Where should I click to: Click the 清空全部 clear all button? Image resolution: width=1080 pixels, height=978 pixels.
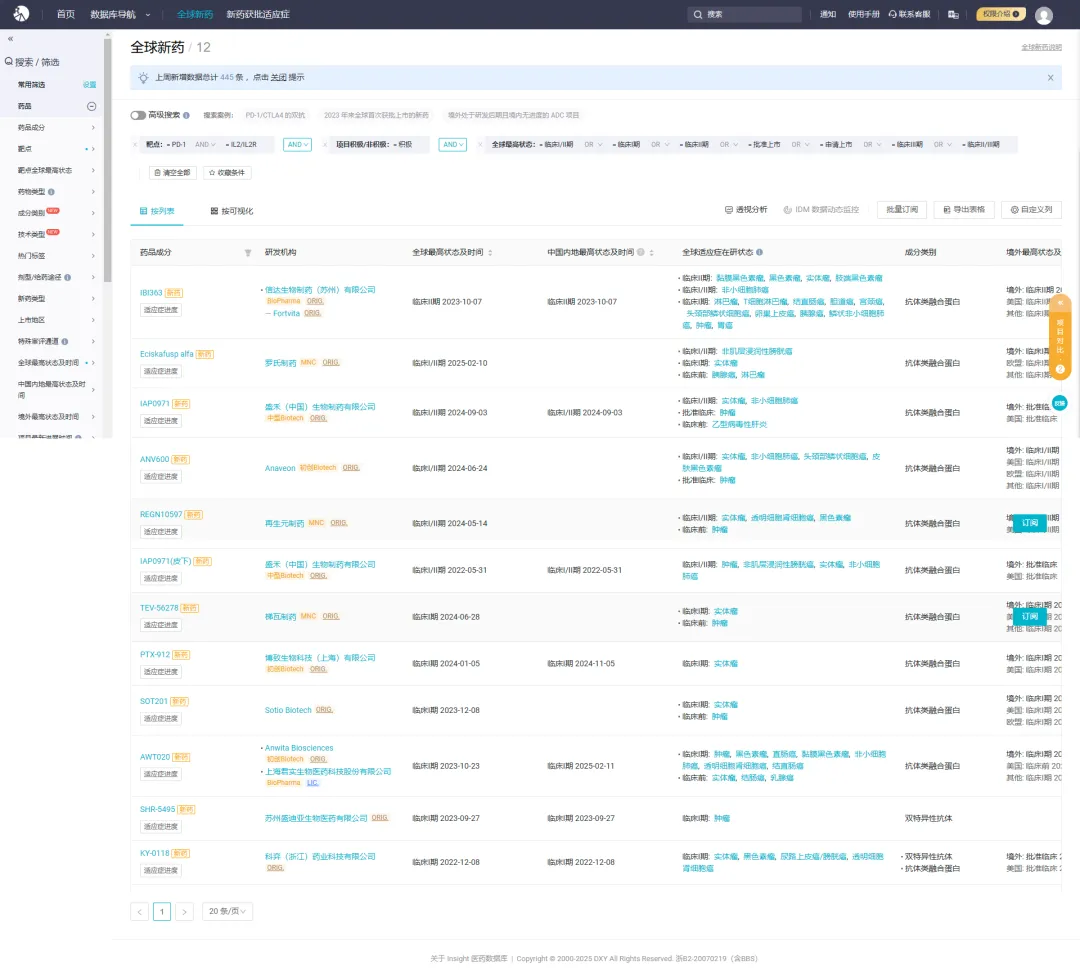tap(173, 173)
